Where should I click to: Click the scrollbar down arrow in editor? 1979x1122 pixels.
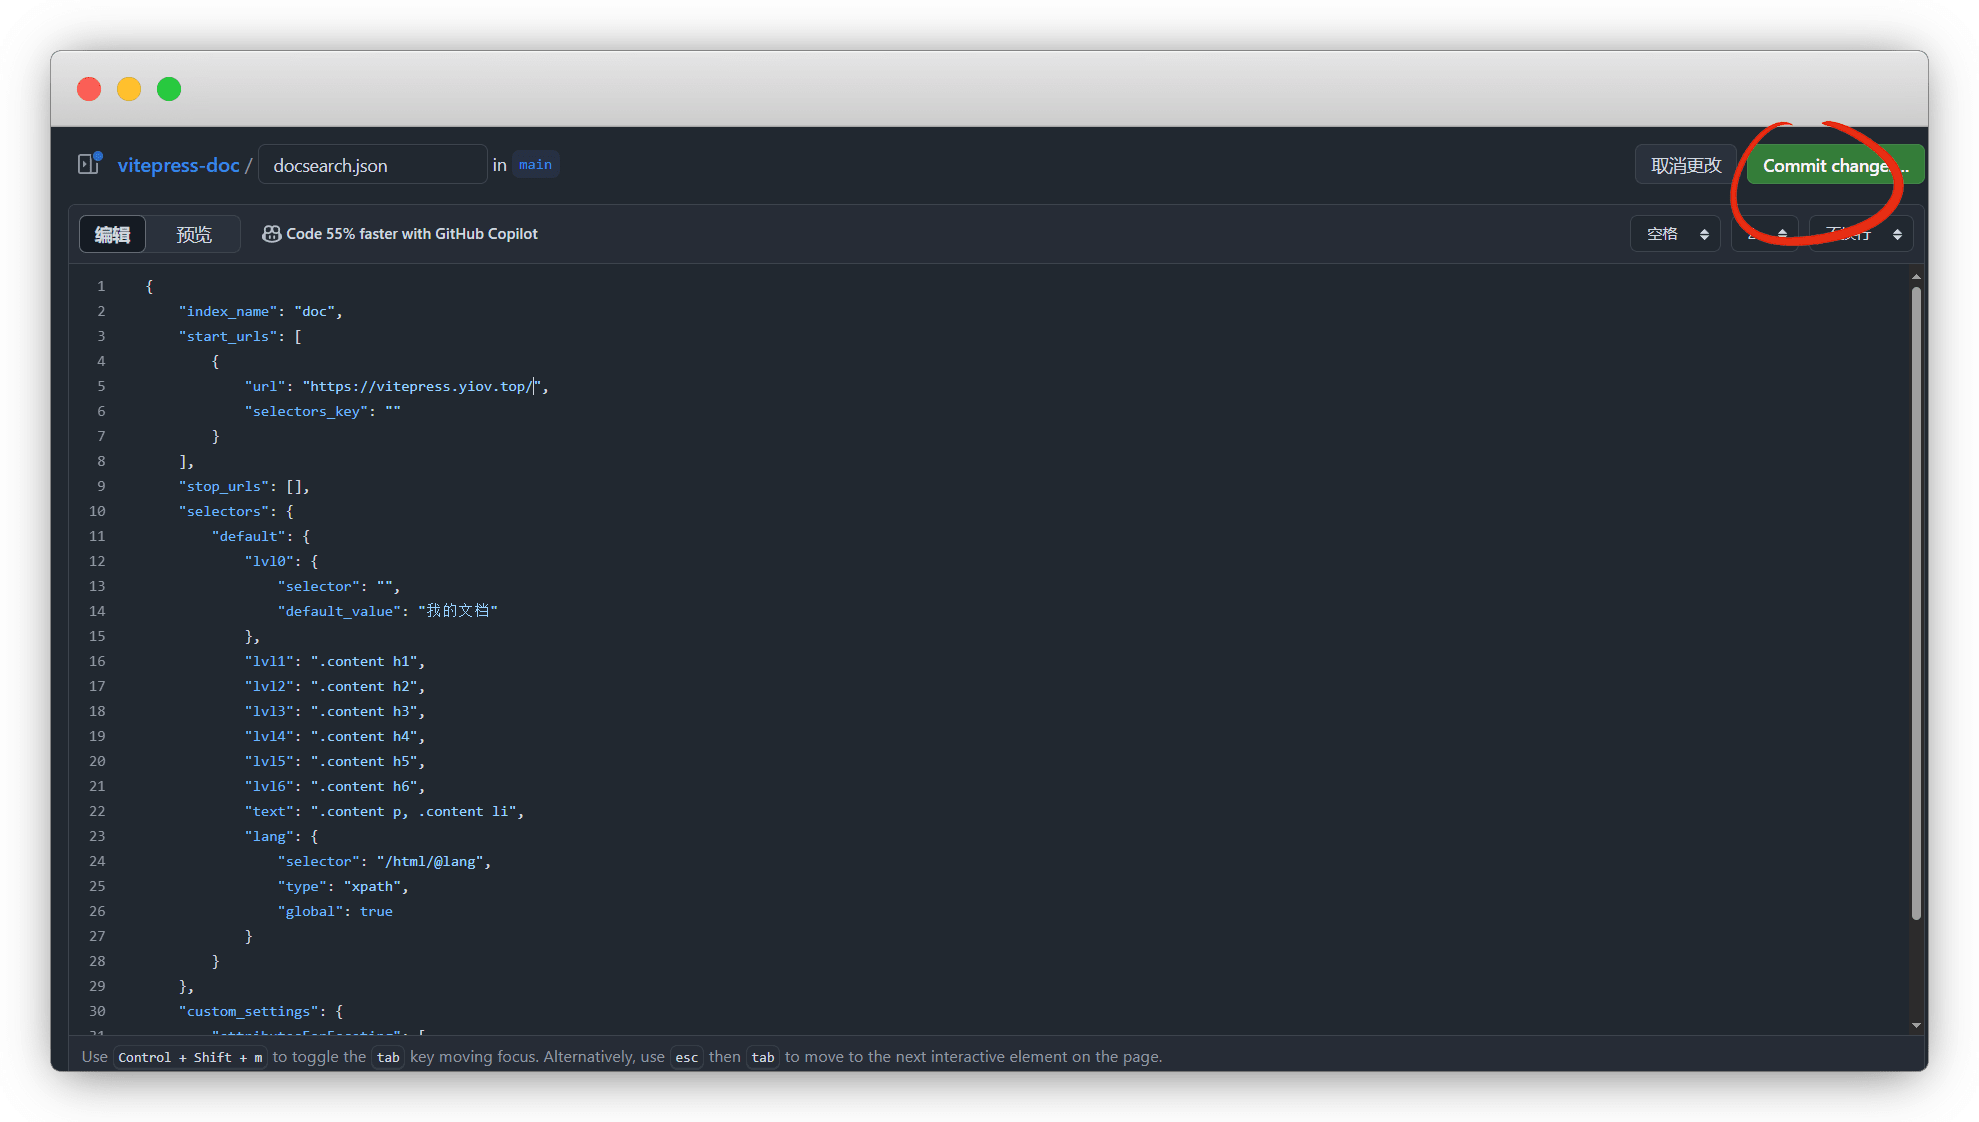1916,1025
